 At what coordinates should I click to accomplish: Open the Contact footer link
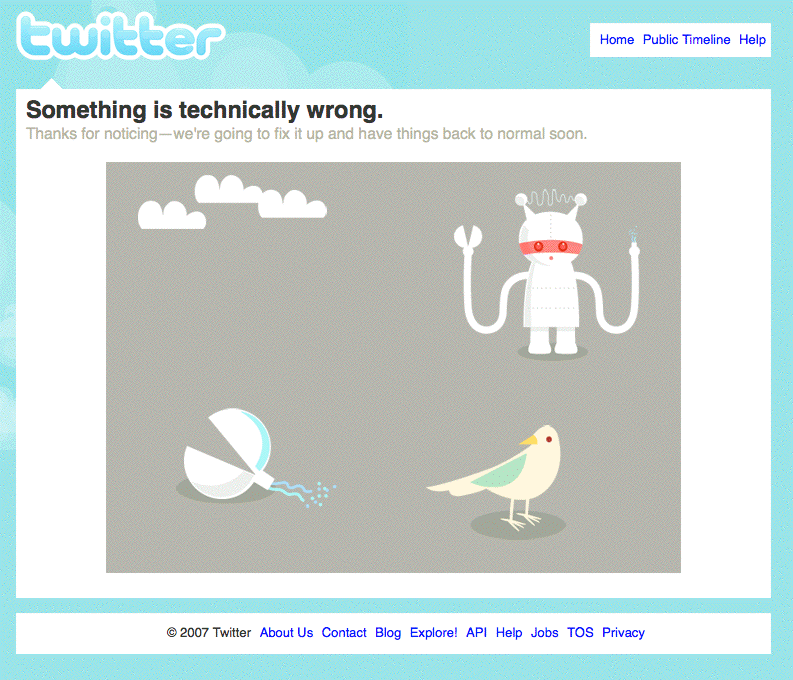344,632
